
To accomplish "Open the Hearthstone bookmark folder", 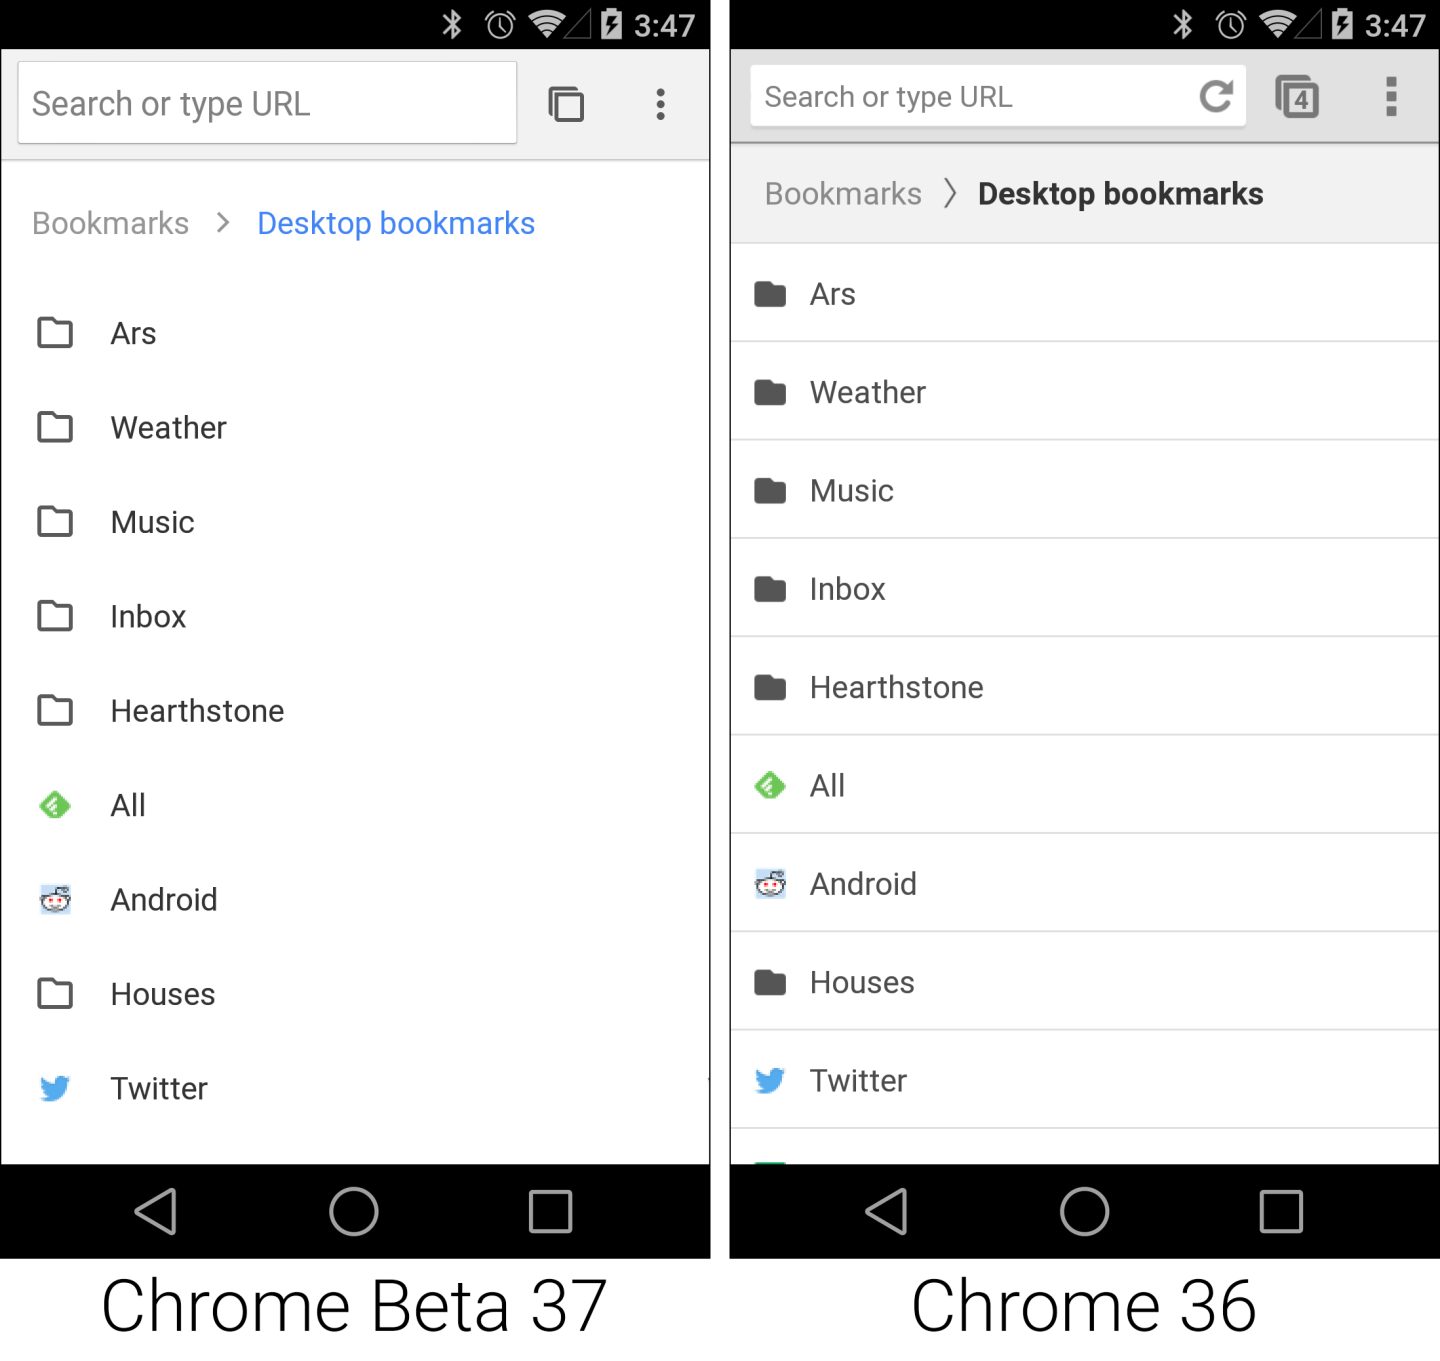I will [197, 710].
